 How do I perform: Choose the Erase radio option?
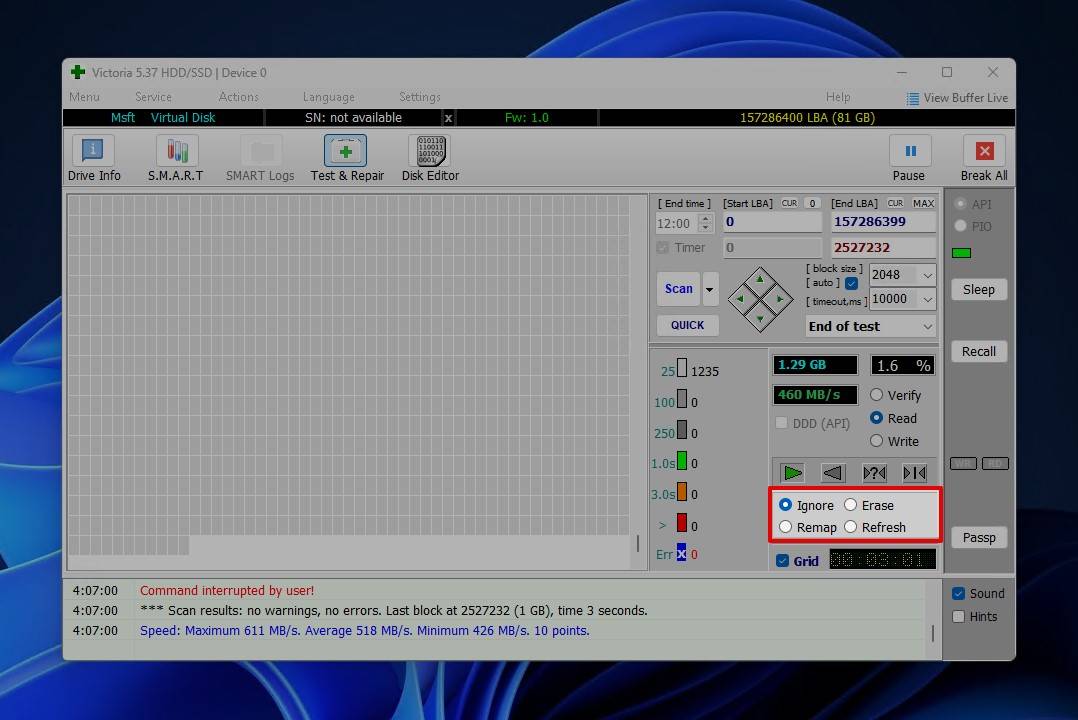click(x=851, y=505)
